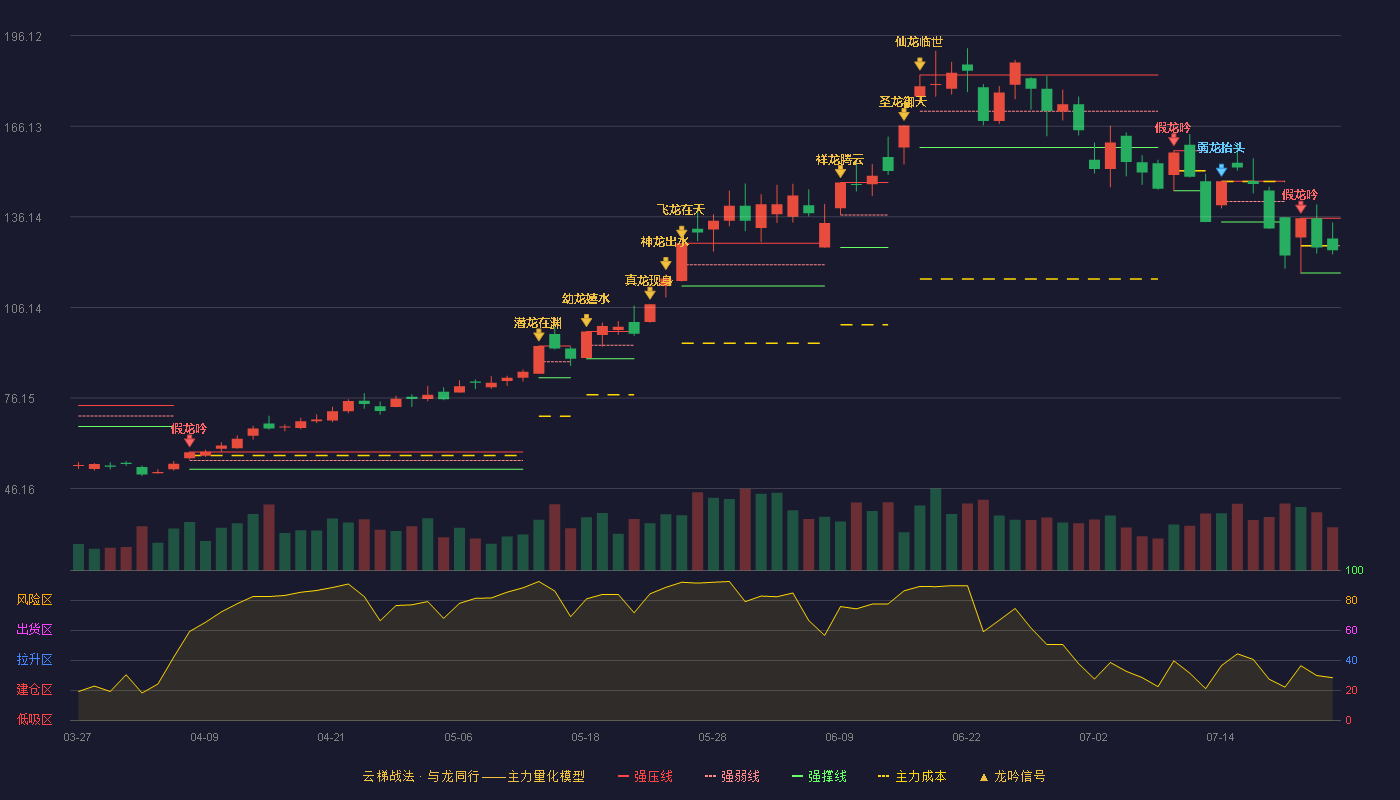Click the 196.12 price axis label
The width and height of the screenshot is (1400, 800).
click(x=22, y=37)
